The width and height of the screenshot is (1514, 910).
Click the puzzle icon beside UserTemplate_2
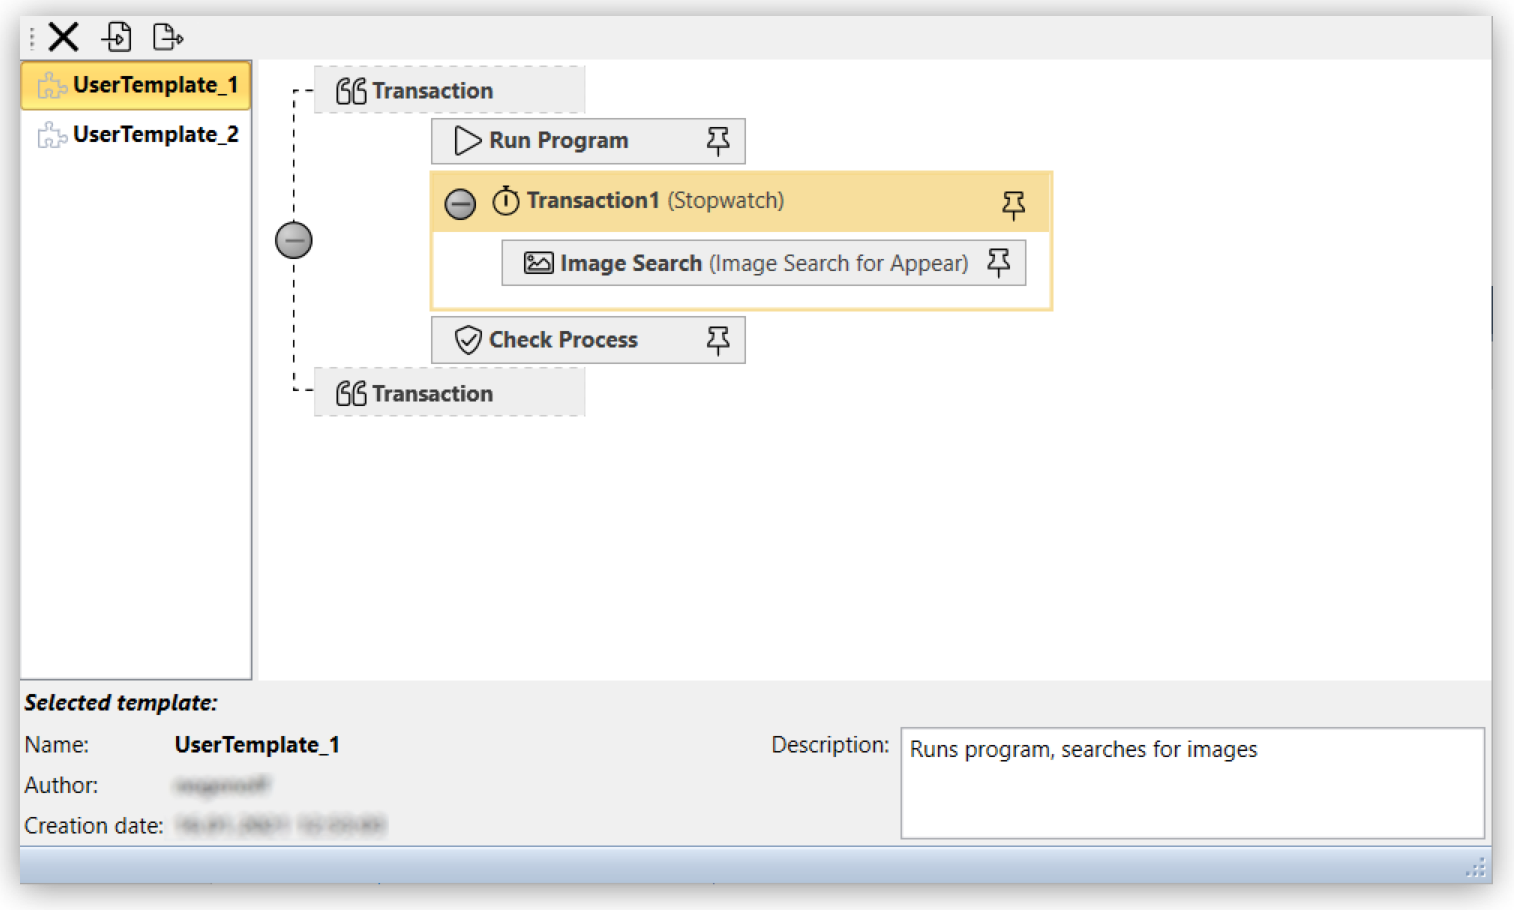tap(51, 133)
